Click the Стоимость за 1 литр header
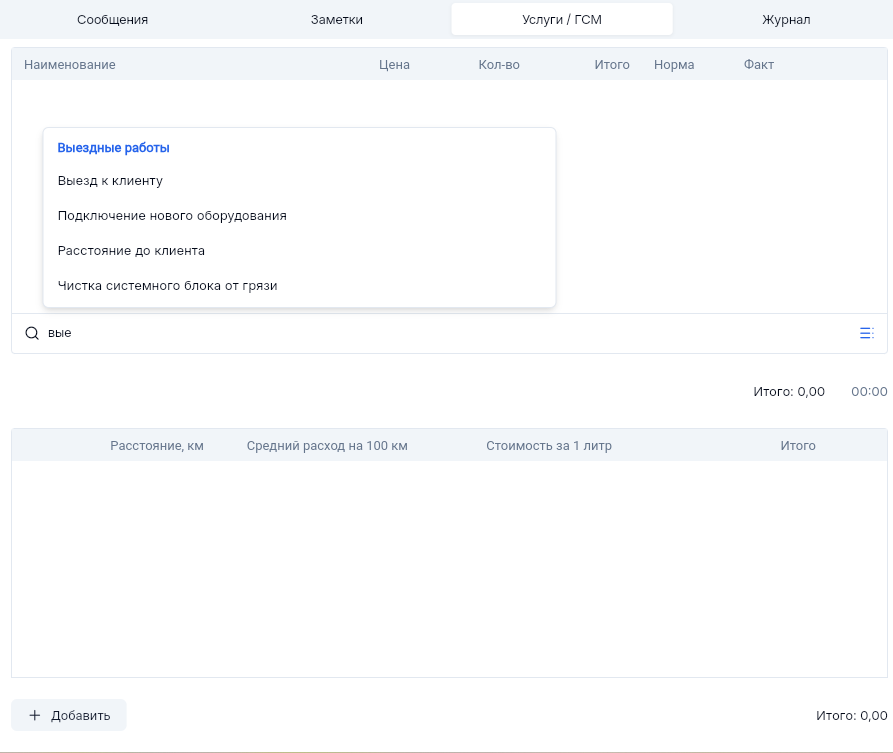 click(549, 446)
